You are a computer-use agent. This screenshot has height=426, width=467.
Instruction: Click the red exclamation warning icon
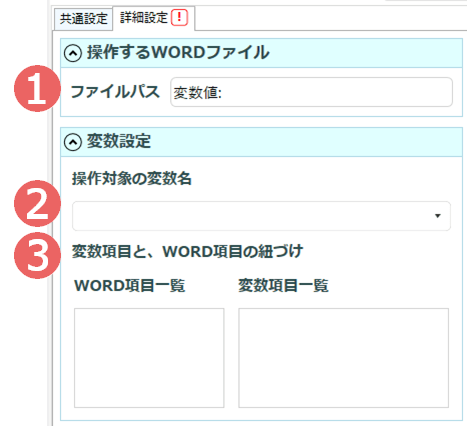[180, 18]
